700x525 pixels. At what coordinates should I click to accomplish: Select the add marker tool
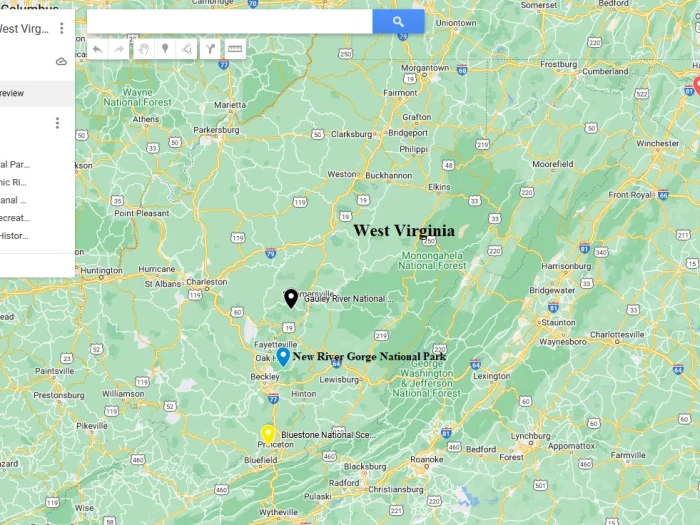click(165, 49)
